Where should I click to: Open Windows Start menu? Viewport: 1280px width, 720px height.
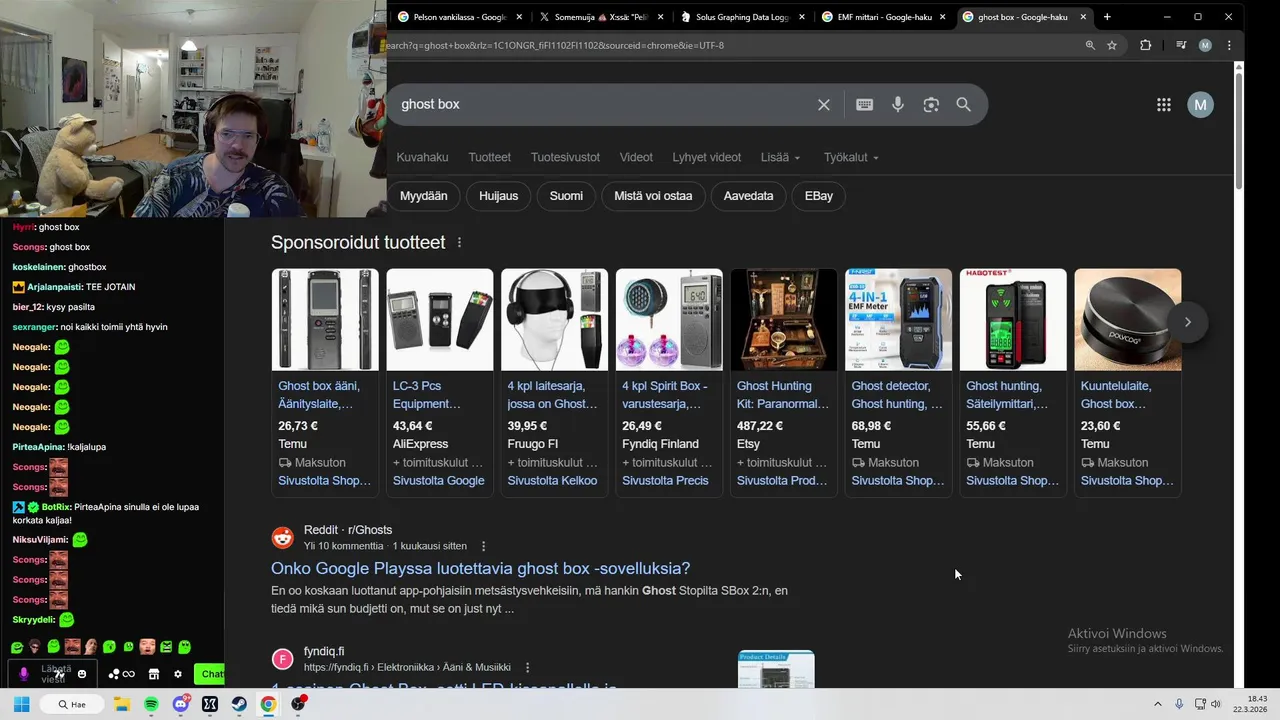pyautogui.click(x=21, y=704)
